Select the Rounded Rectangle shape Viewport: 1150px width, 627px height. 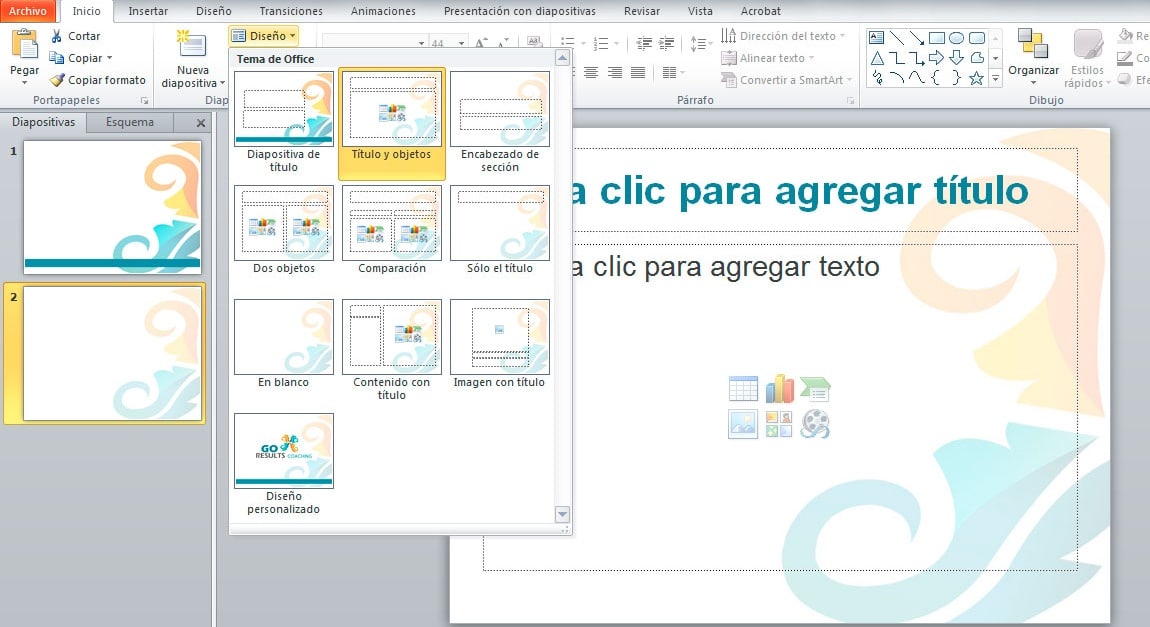coord(977,37)
